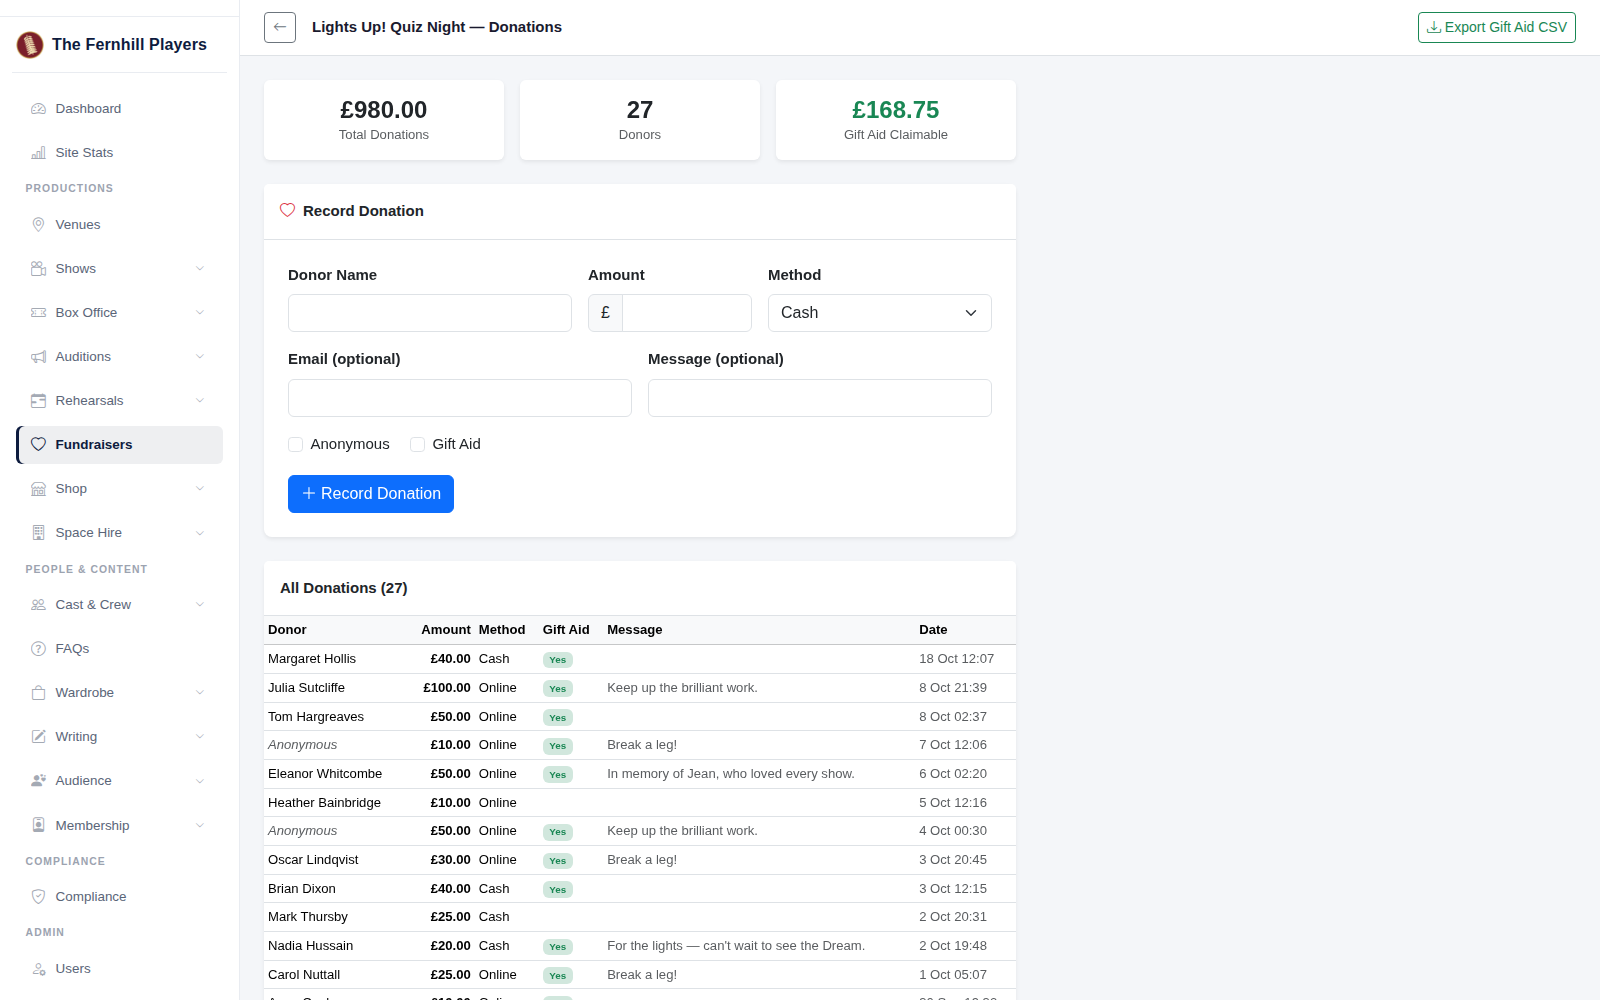The height and width of the screenshot is (1000, 1600).
Task: Open the Method dropdown showing Cash
Action: 880,313
